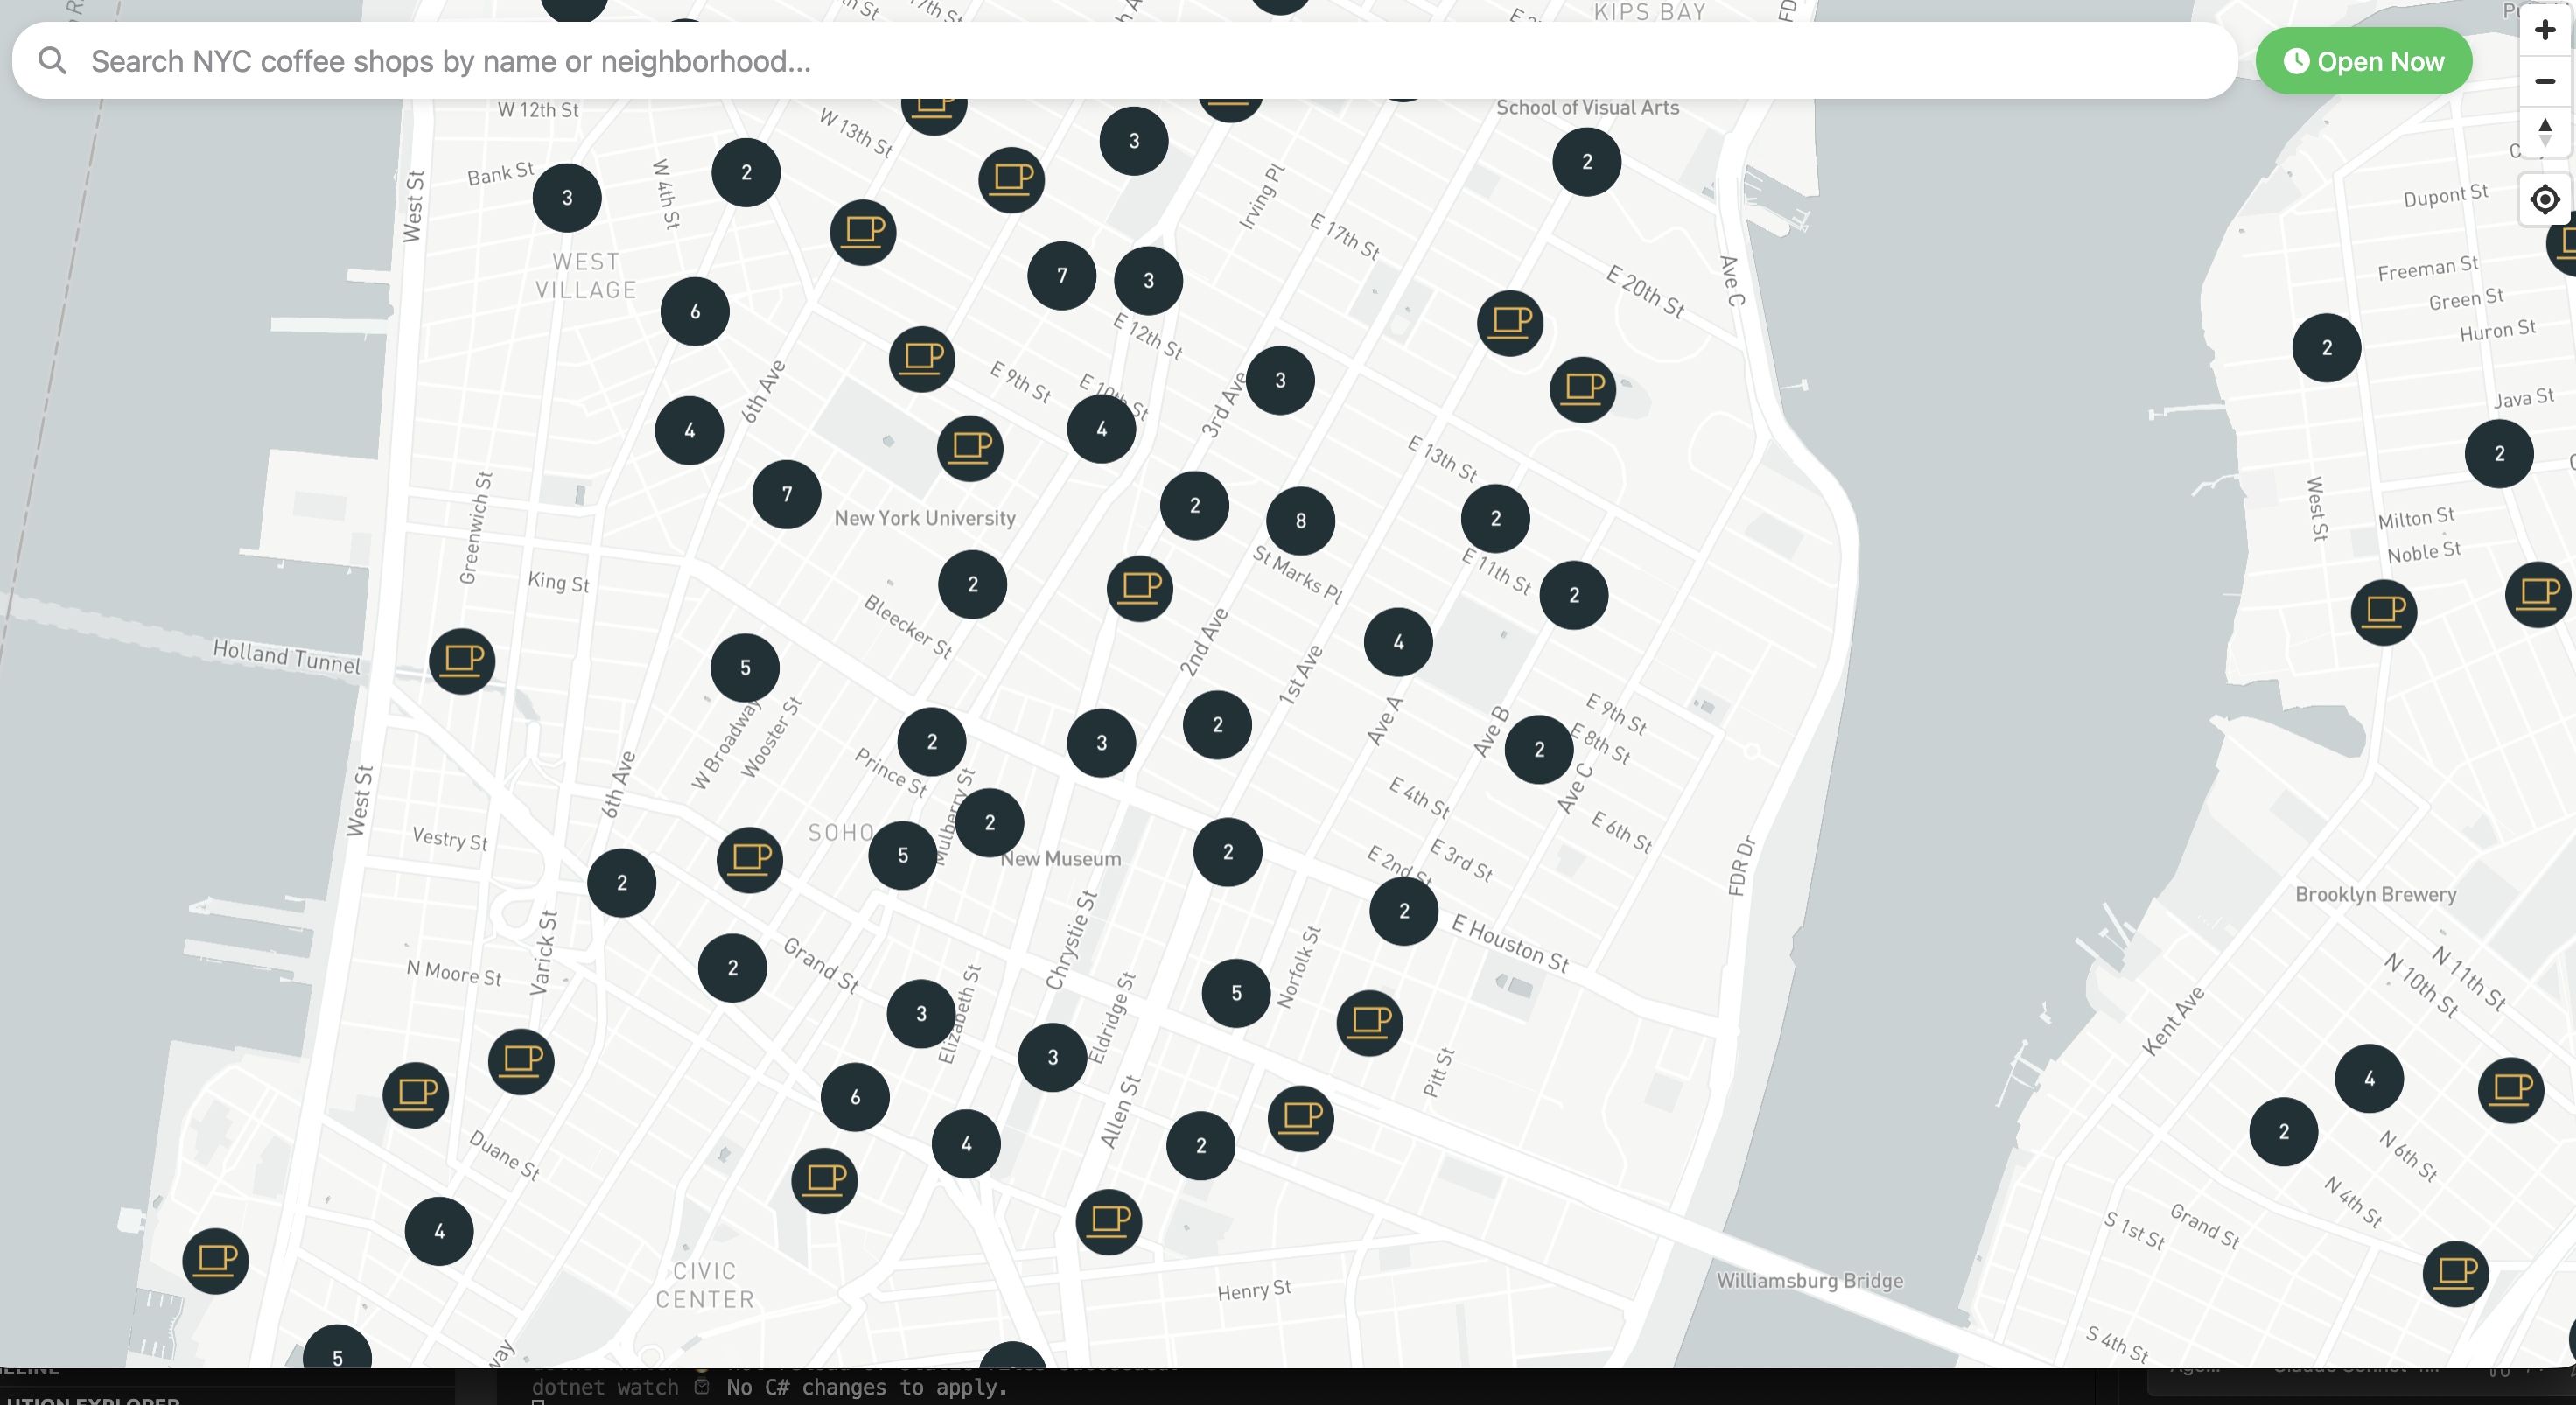
Task: Select the coffee marker in SoHo near Prince St
Action: coord(751,858)
